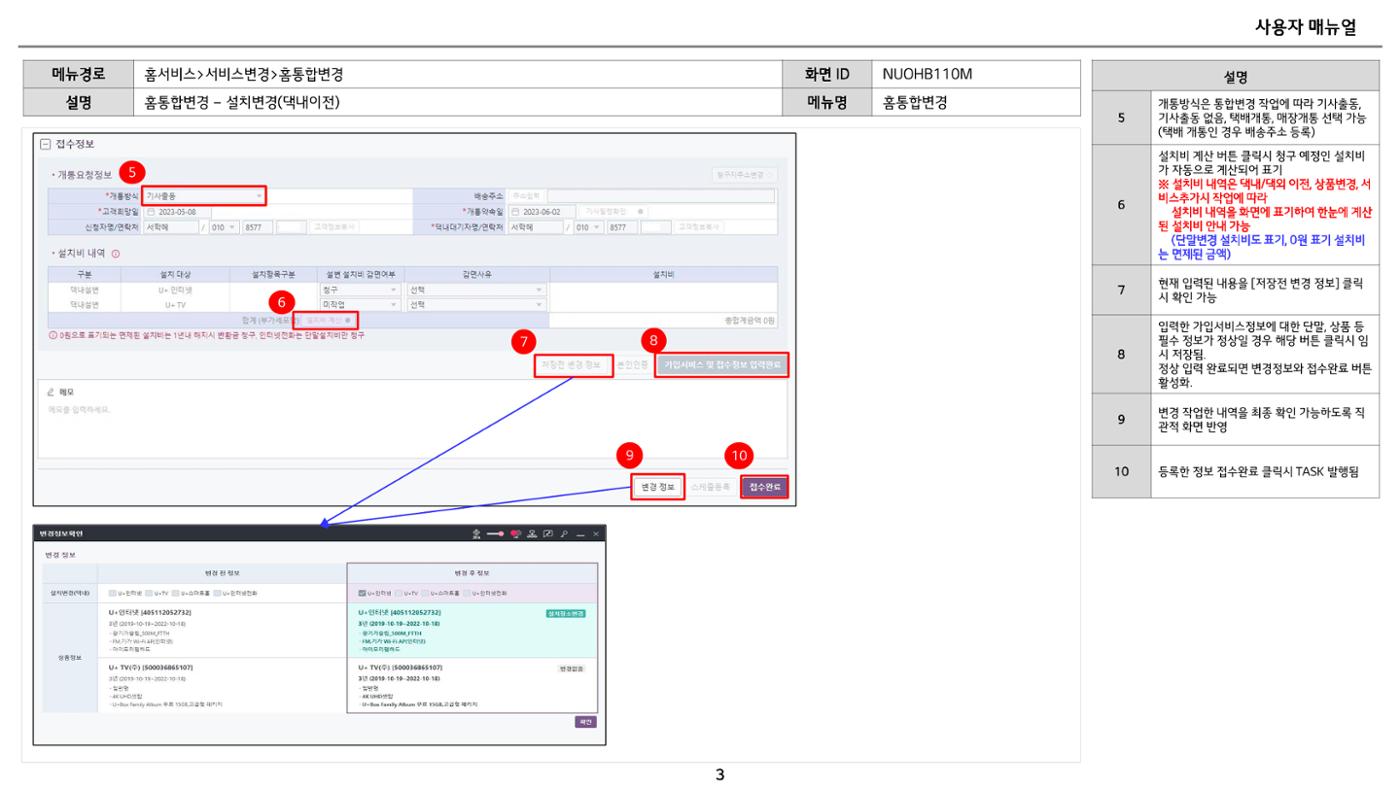Click the 변경 정보 button
This screenshot has height=788, width=1400.
[x=658, y=487]
